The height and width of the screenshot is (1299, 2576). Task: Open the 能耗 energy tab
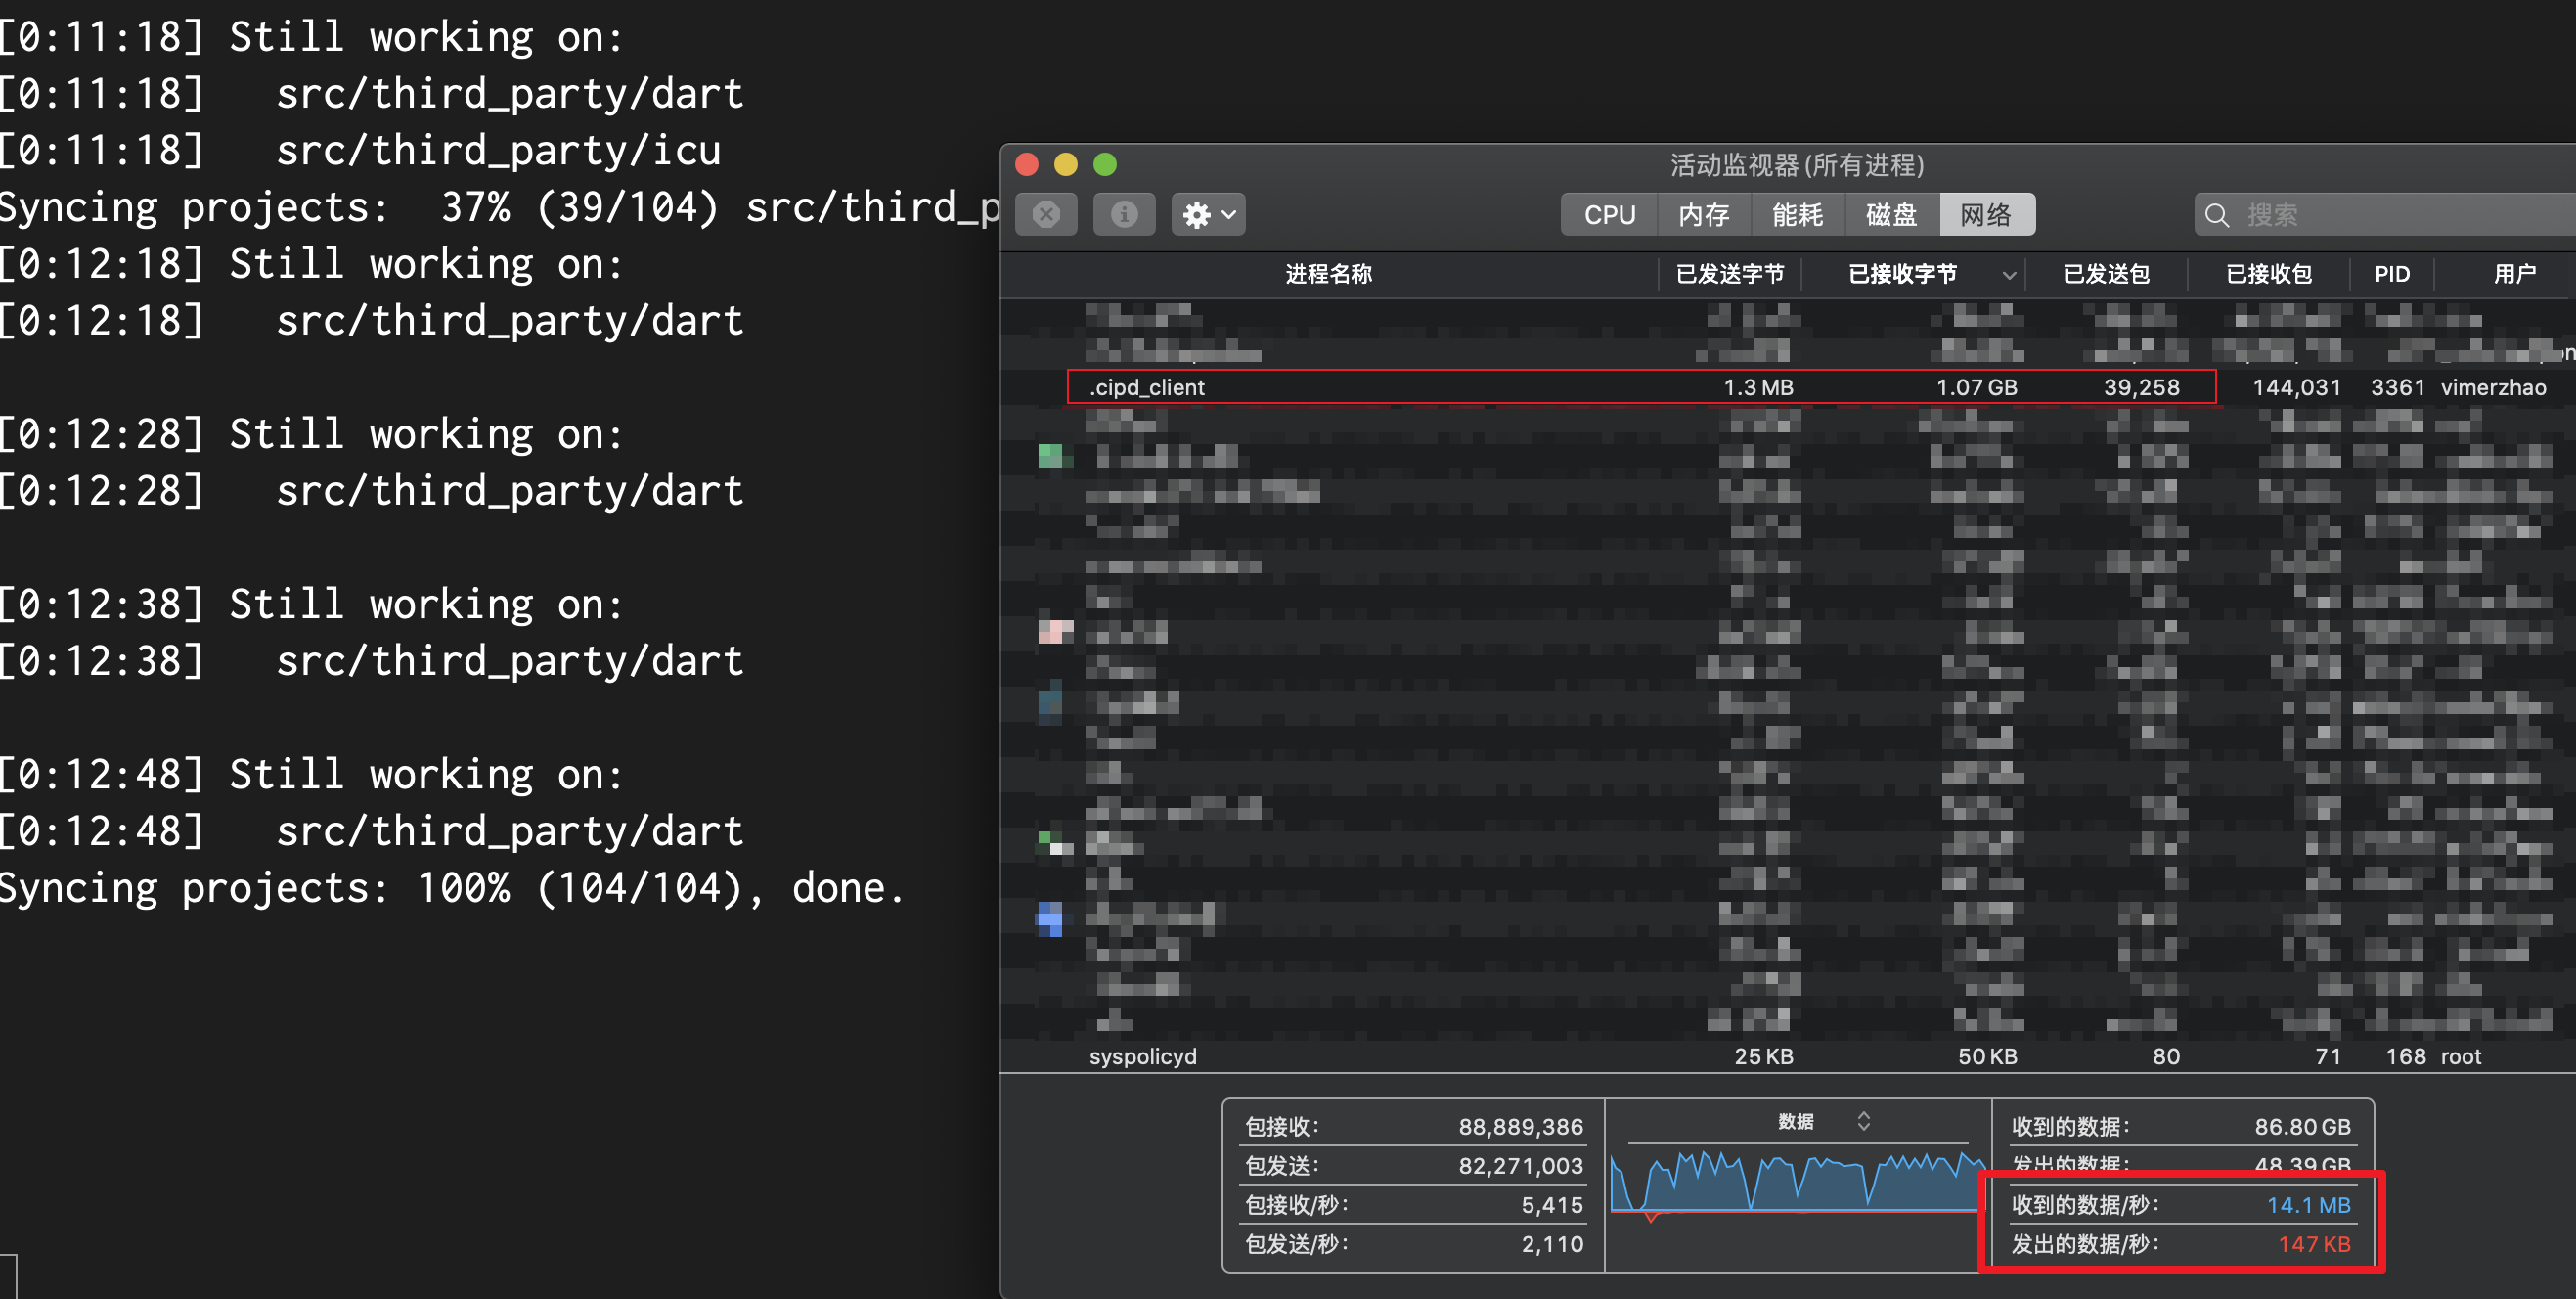1797,214
